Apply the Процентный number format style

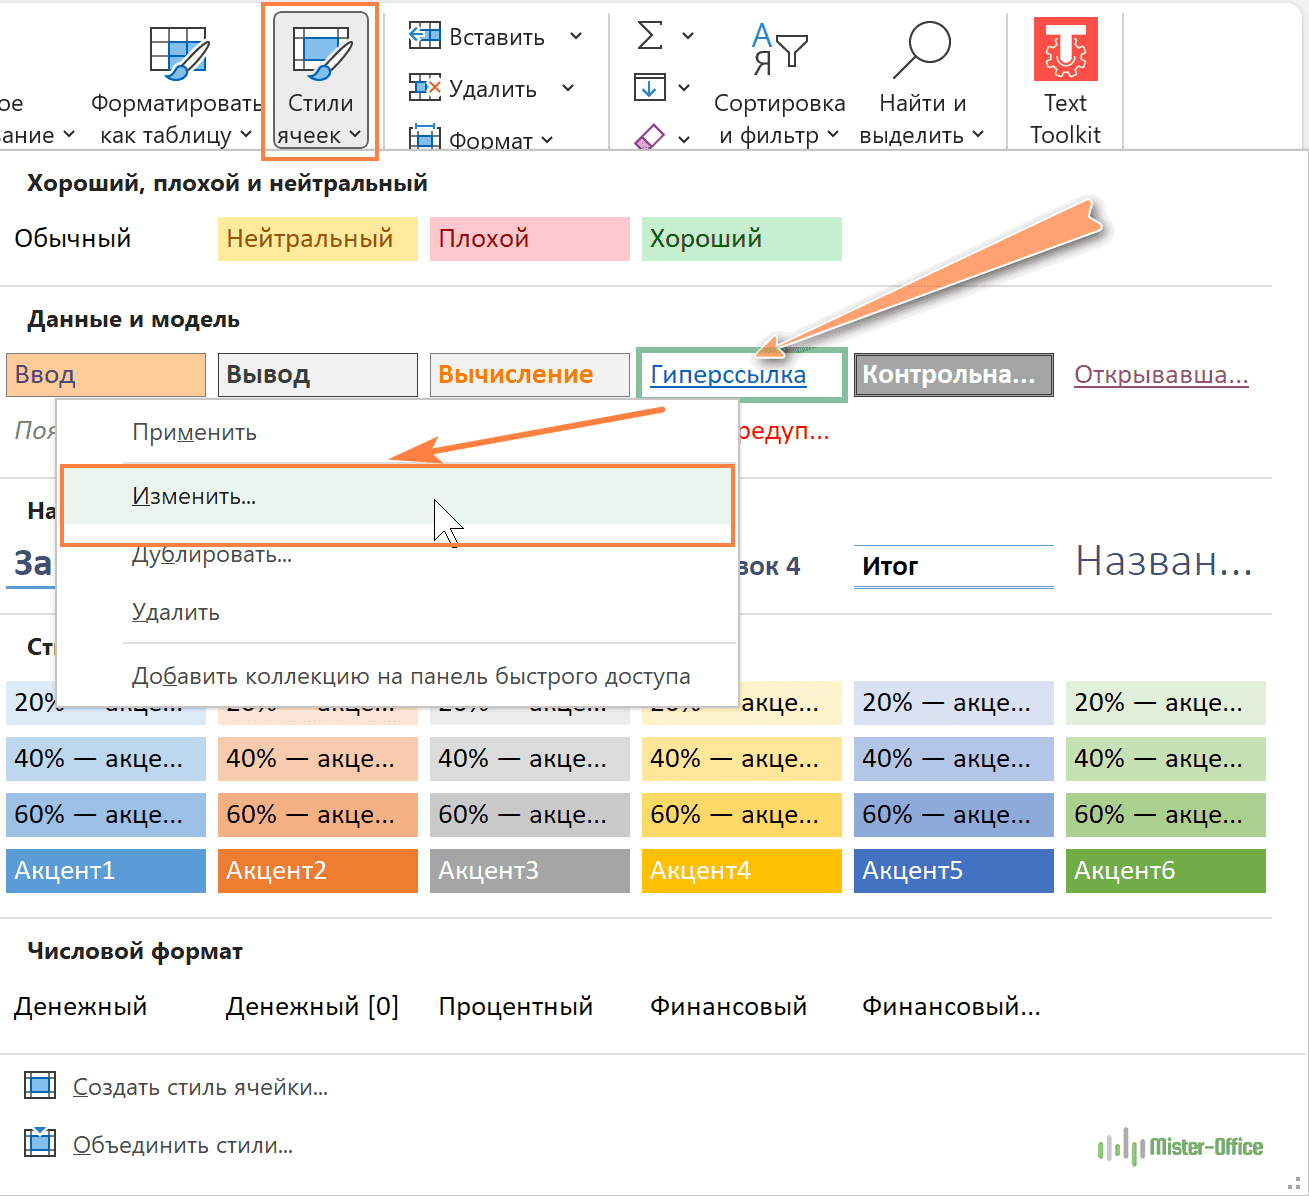click(x=515, y=1006)
